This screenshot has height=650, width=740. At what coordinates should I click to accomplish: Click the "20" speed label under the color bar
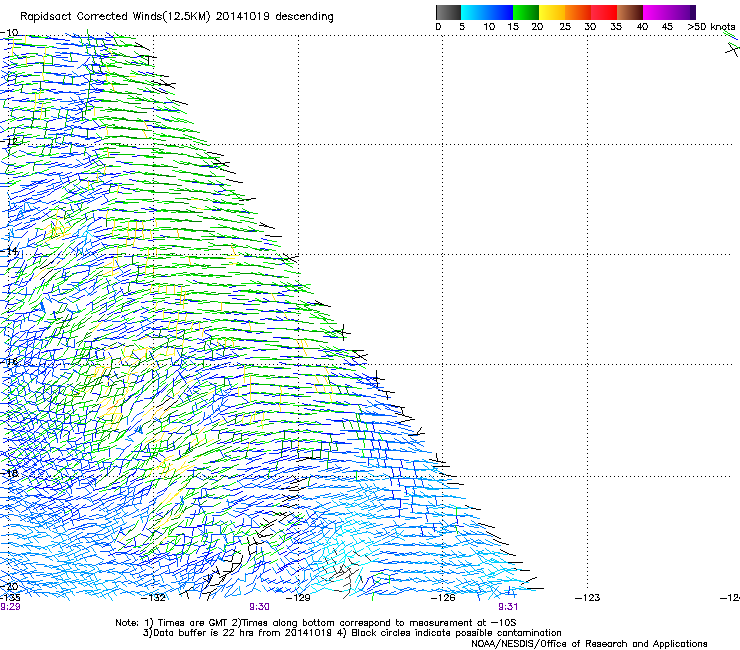(x=537, y=27)
